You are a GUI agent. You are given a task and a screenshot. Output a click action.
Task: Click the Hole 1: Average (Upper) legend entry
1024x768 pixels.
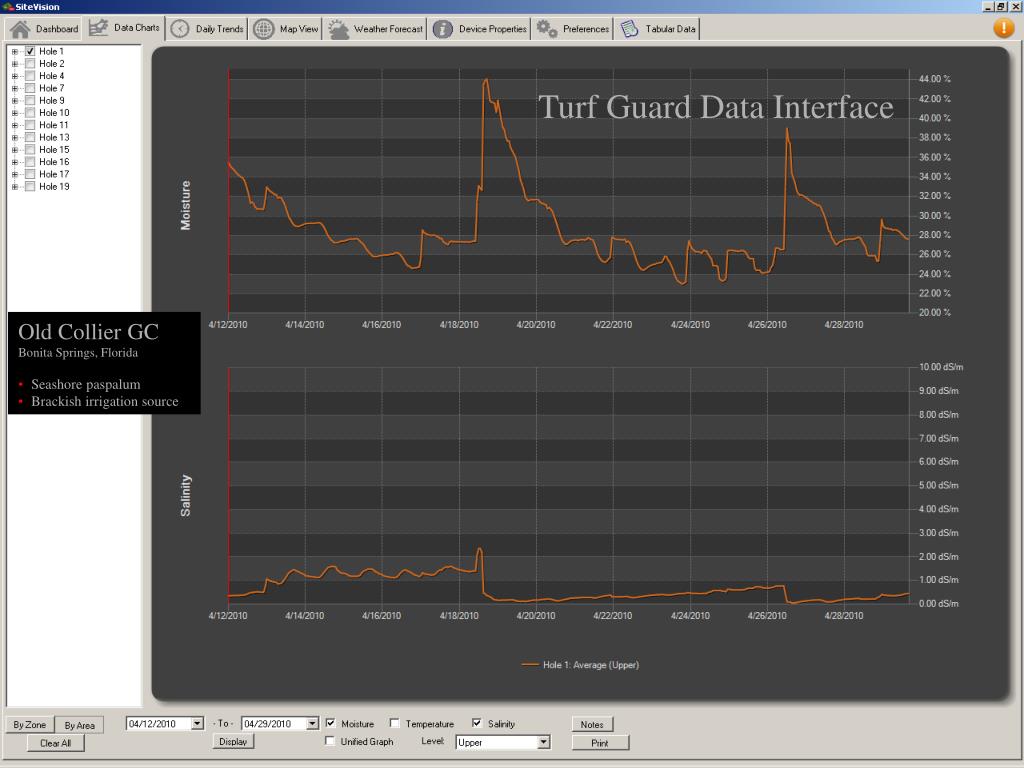pos(580,665)
